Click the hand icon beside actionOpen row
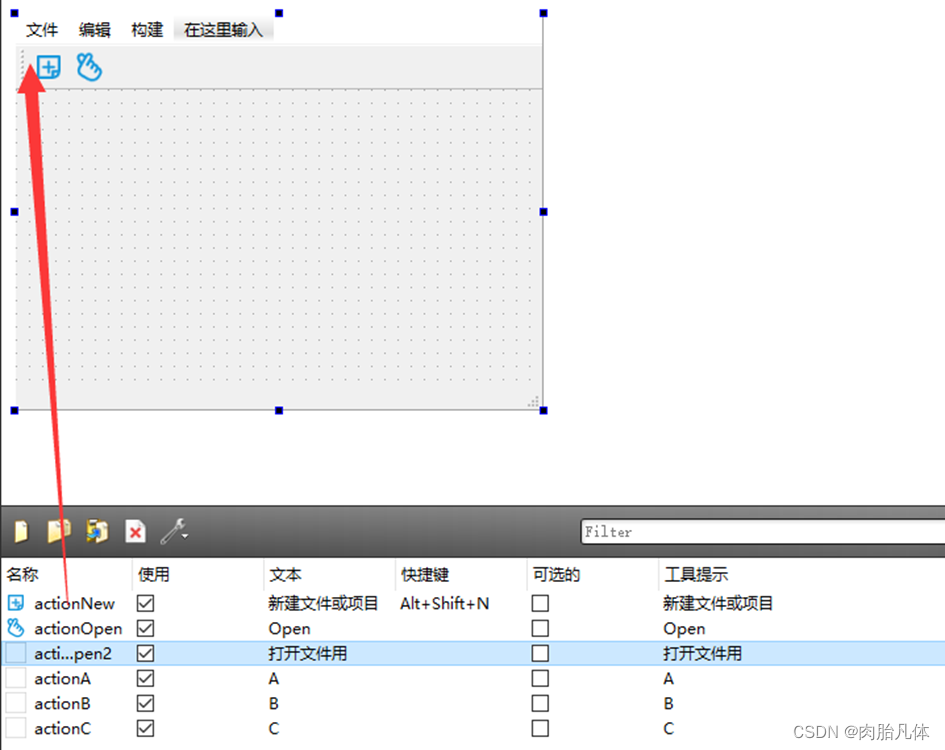The width and height of the screenshot is (945, 750). click(14, 628)
